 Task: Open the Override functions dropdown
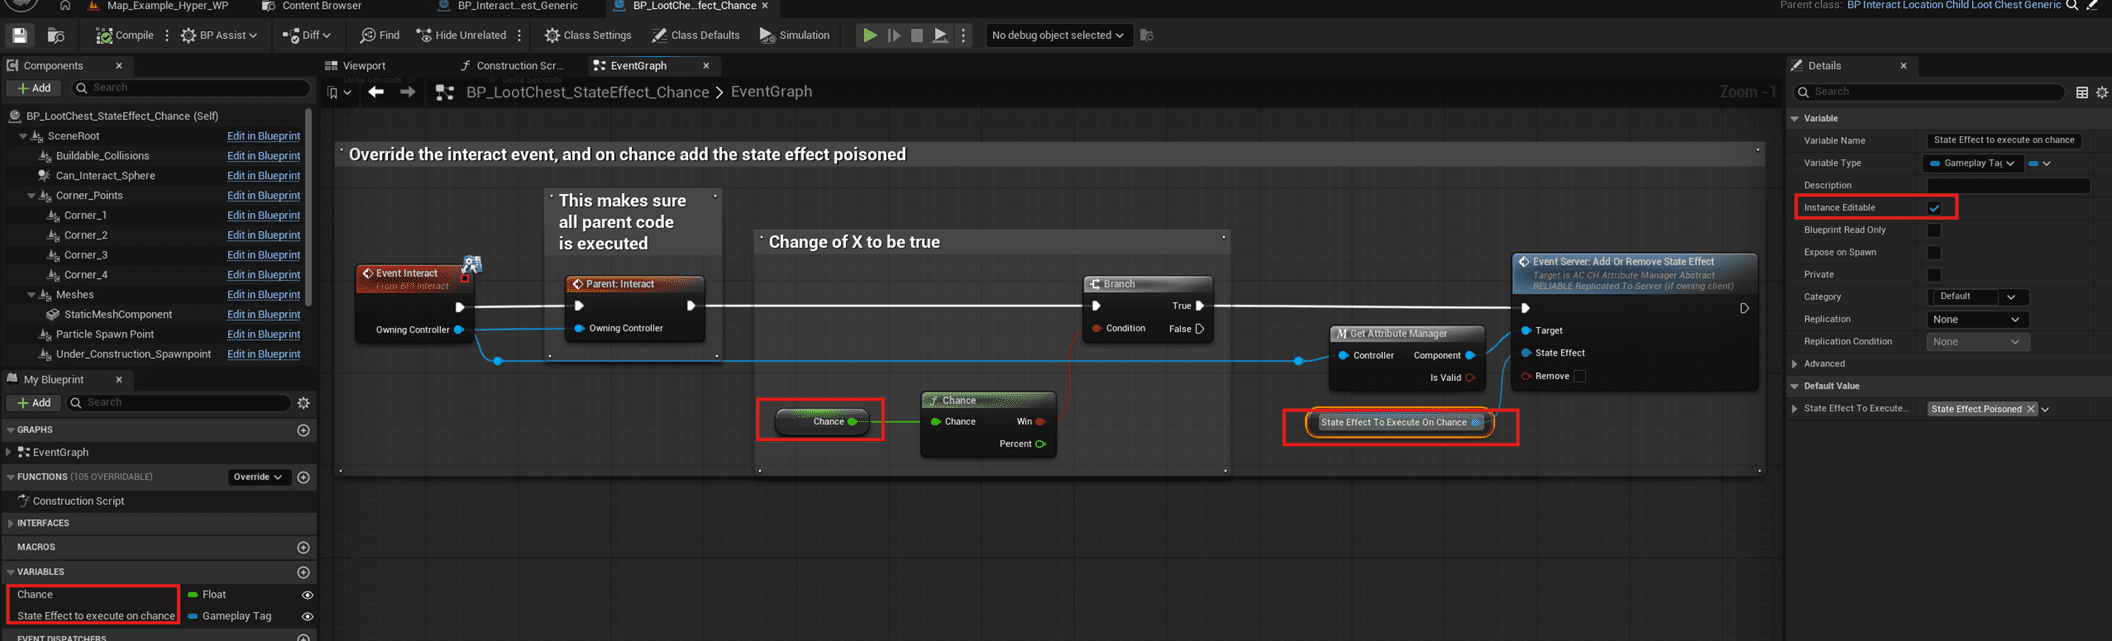tap(258, 477)
